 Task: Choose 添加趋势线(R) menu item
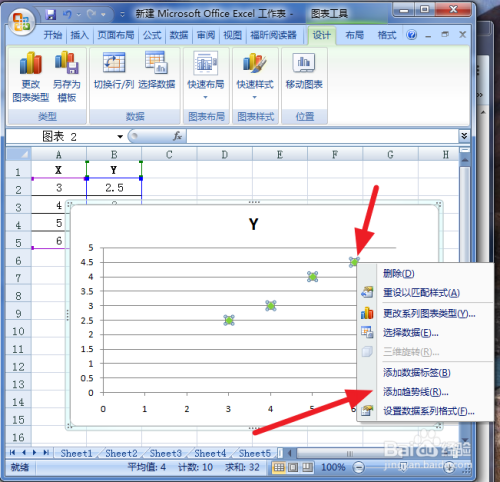[425, 392]
